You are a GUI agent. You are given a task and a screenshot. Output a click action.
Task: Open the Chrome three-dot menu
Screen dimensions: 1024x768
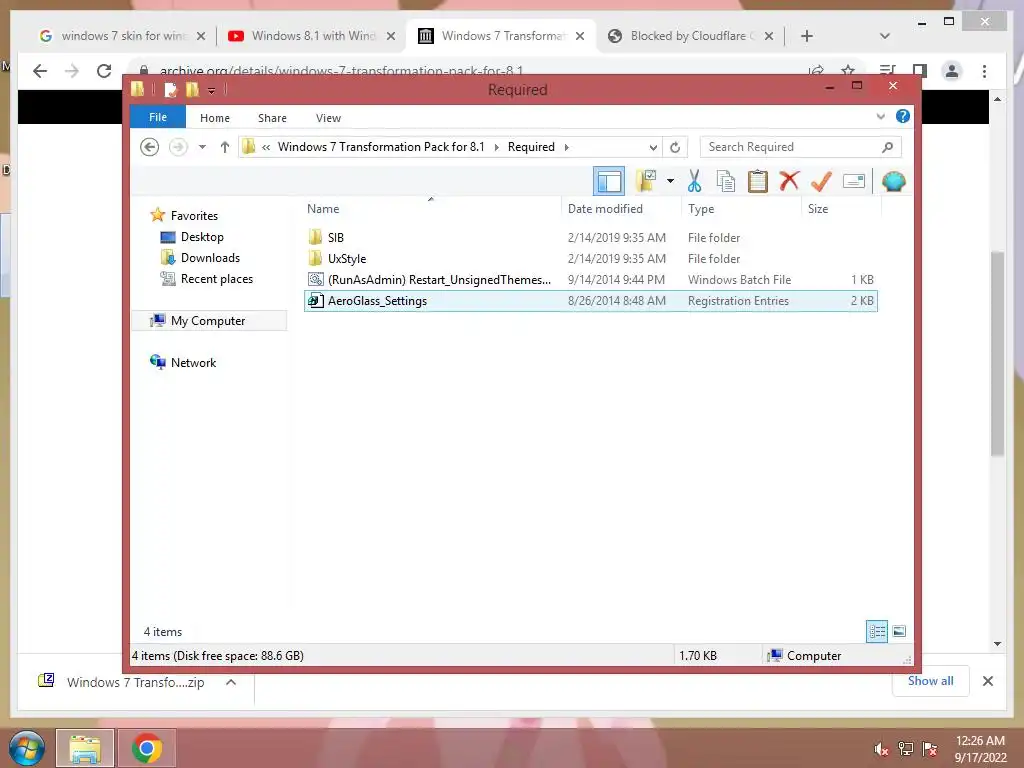984,71
